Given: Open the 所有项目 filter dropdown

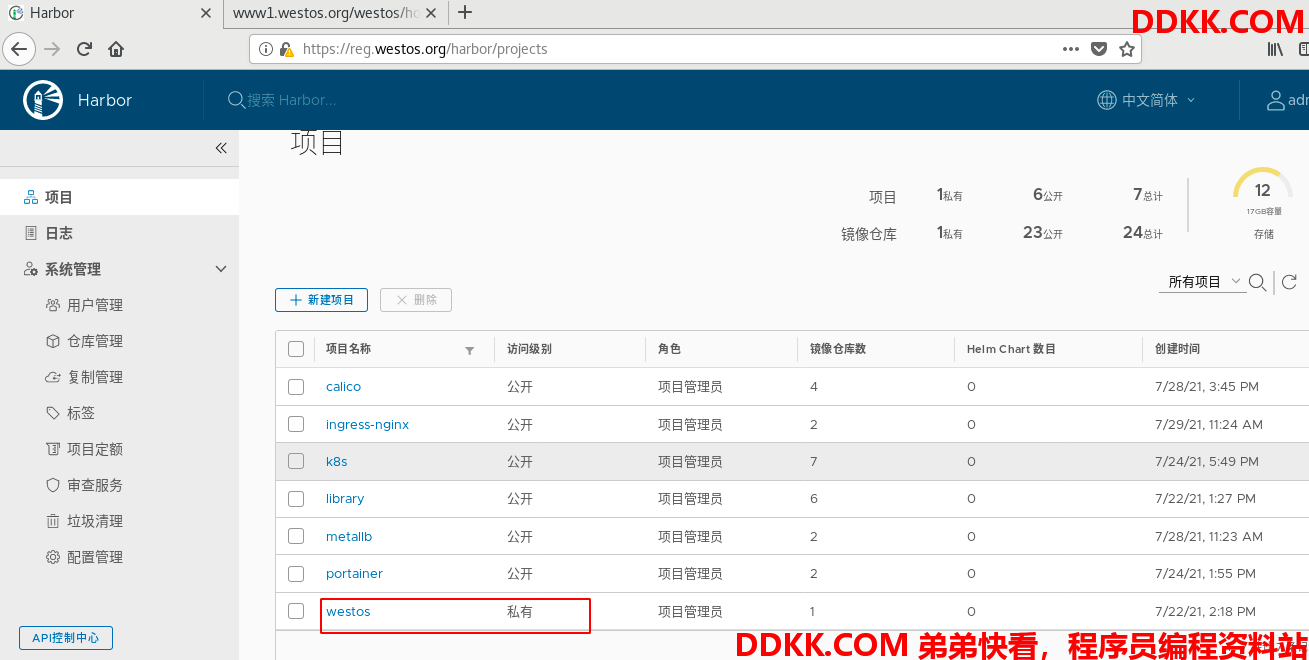Looking at the screenshot, I should (1203, 282).
